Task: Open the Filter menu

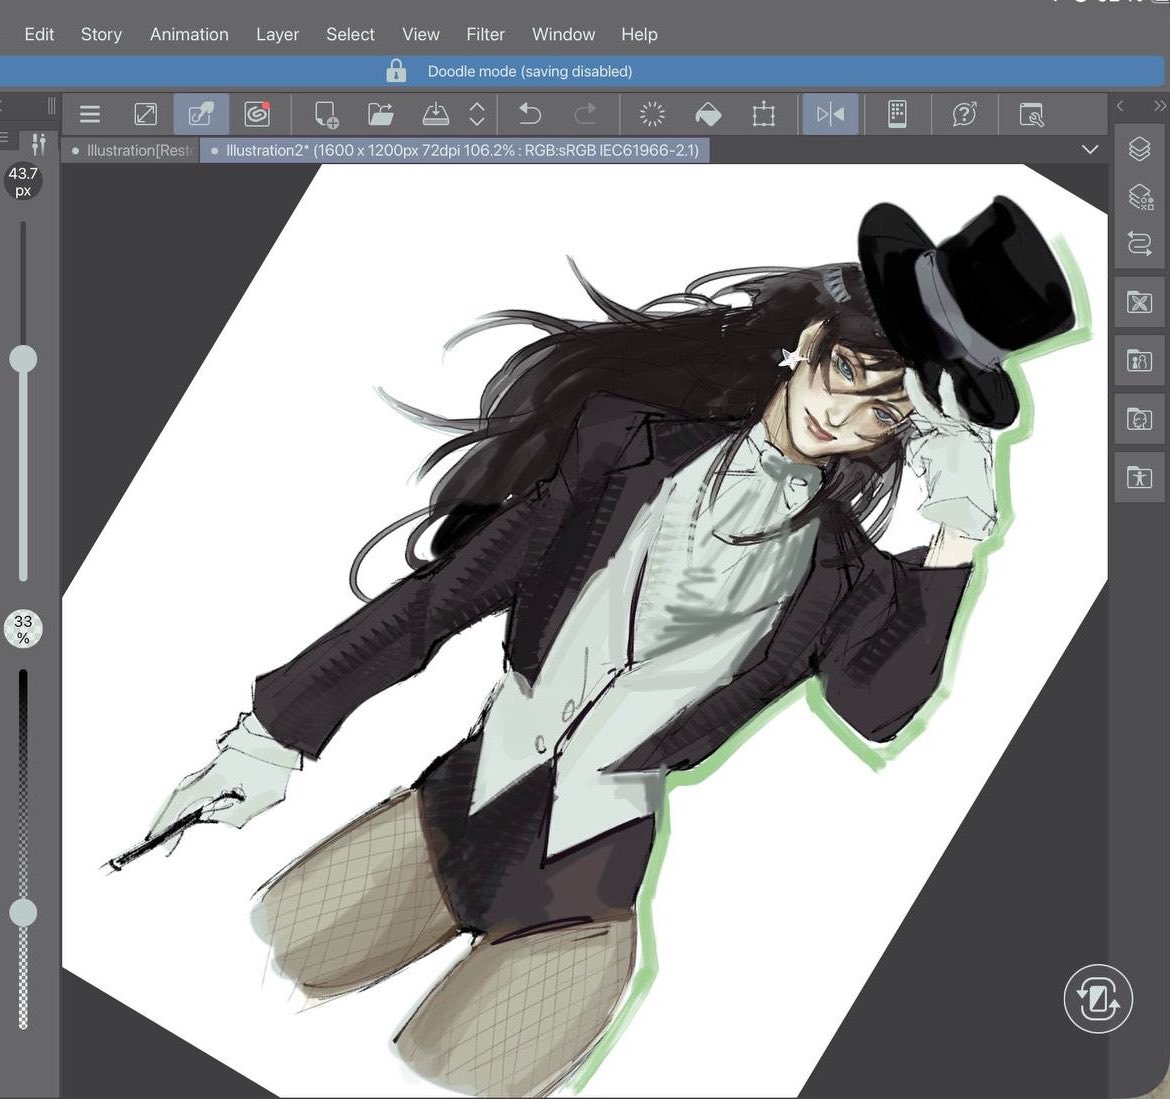Action: coord(485,34)
